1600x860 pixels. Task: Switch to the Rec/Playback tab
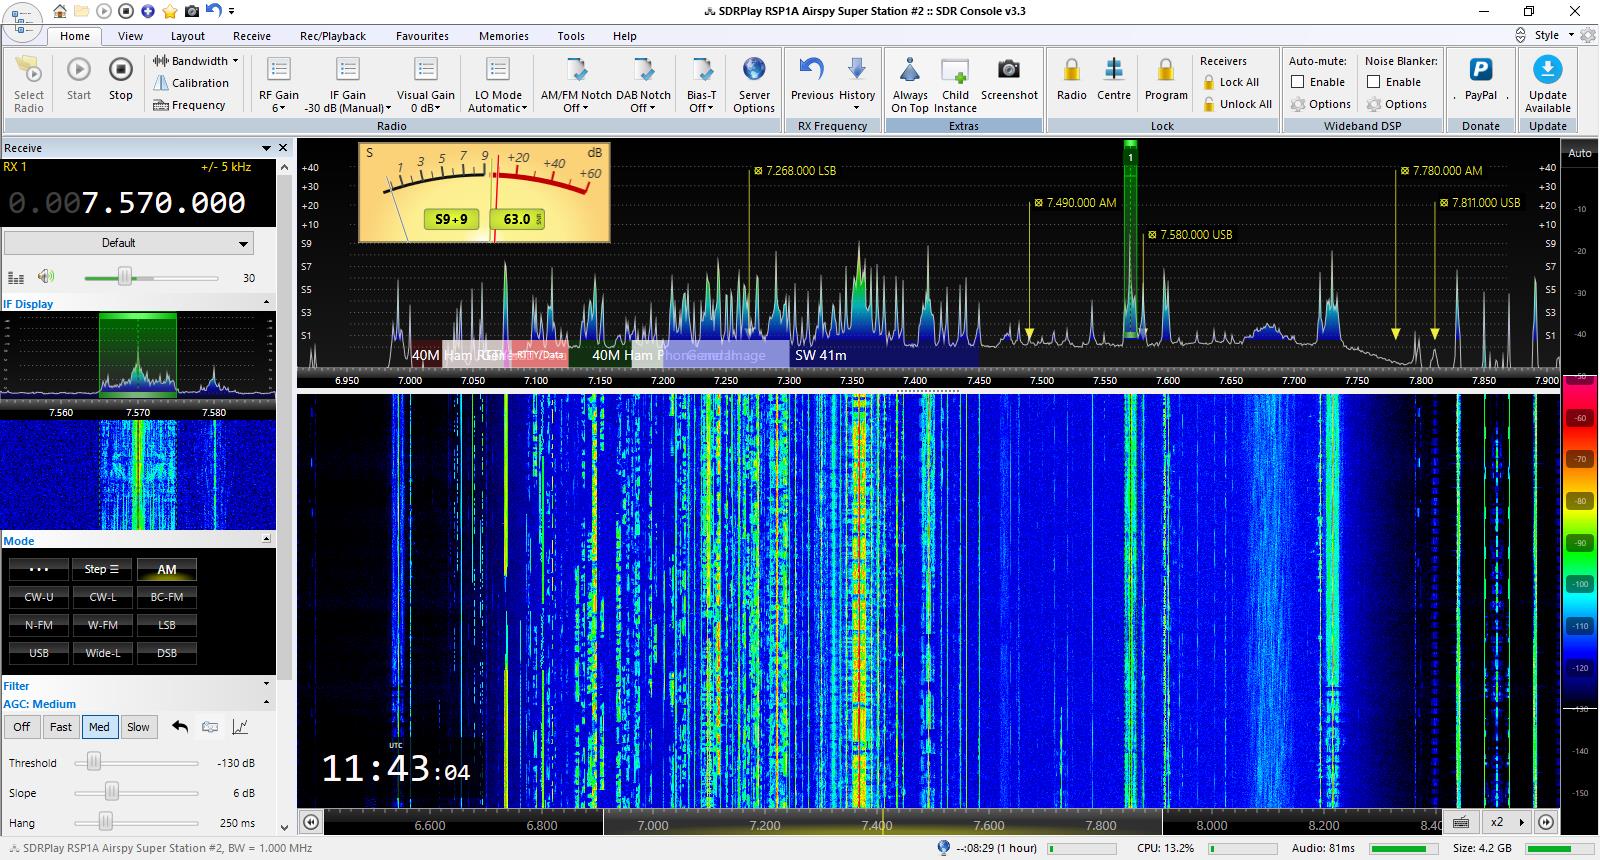pyautogui.click(x=333, y=36)
